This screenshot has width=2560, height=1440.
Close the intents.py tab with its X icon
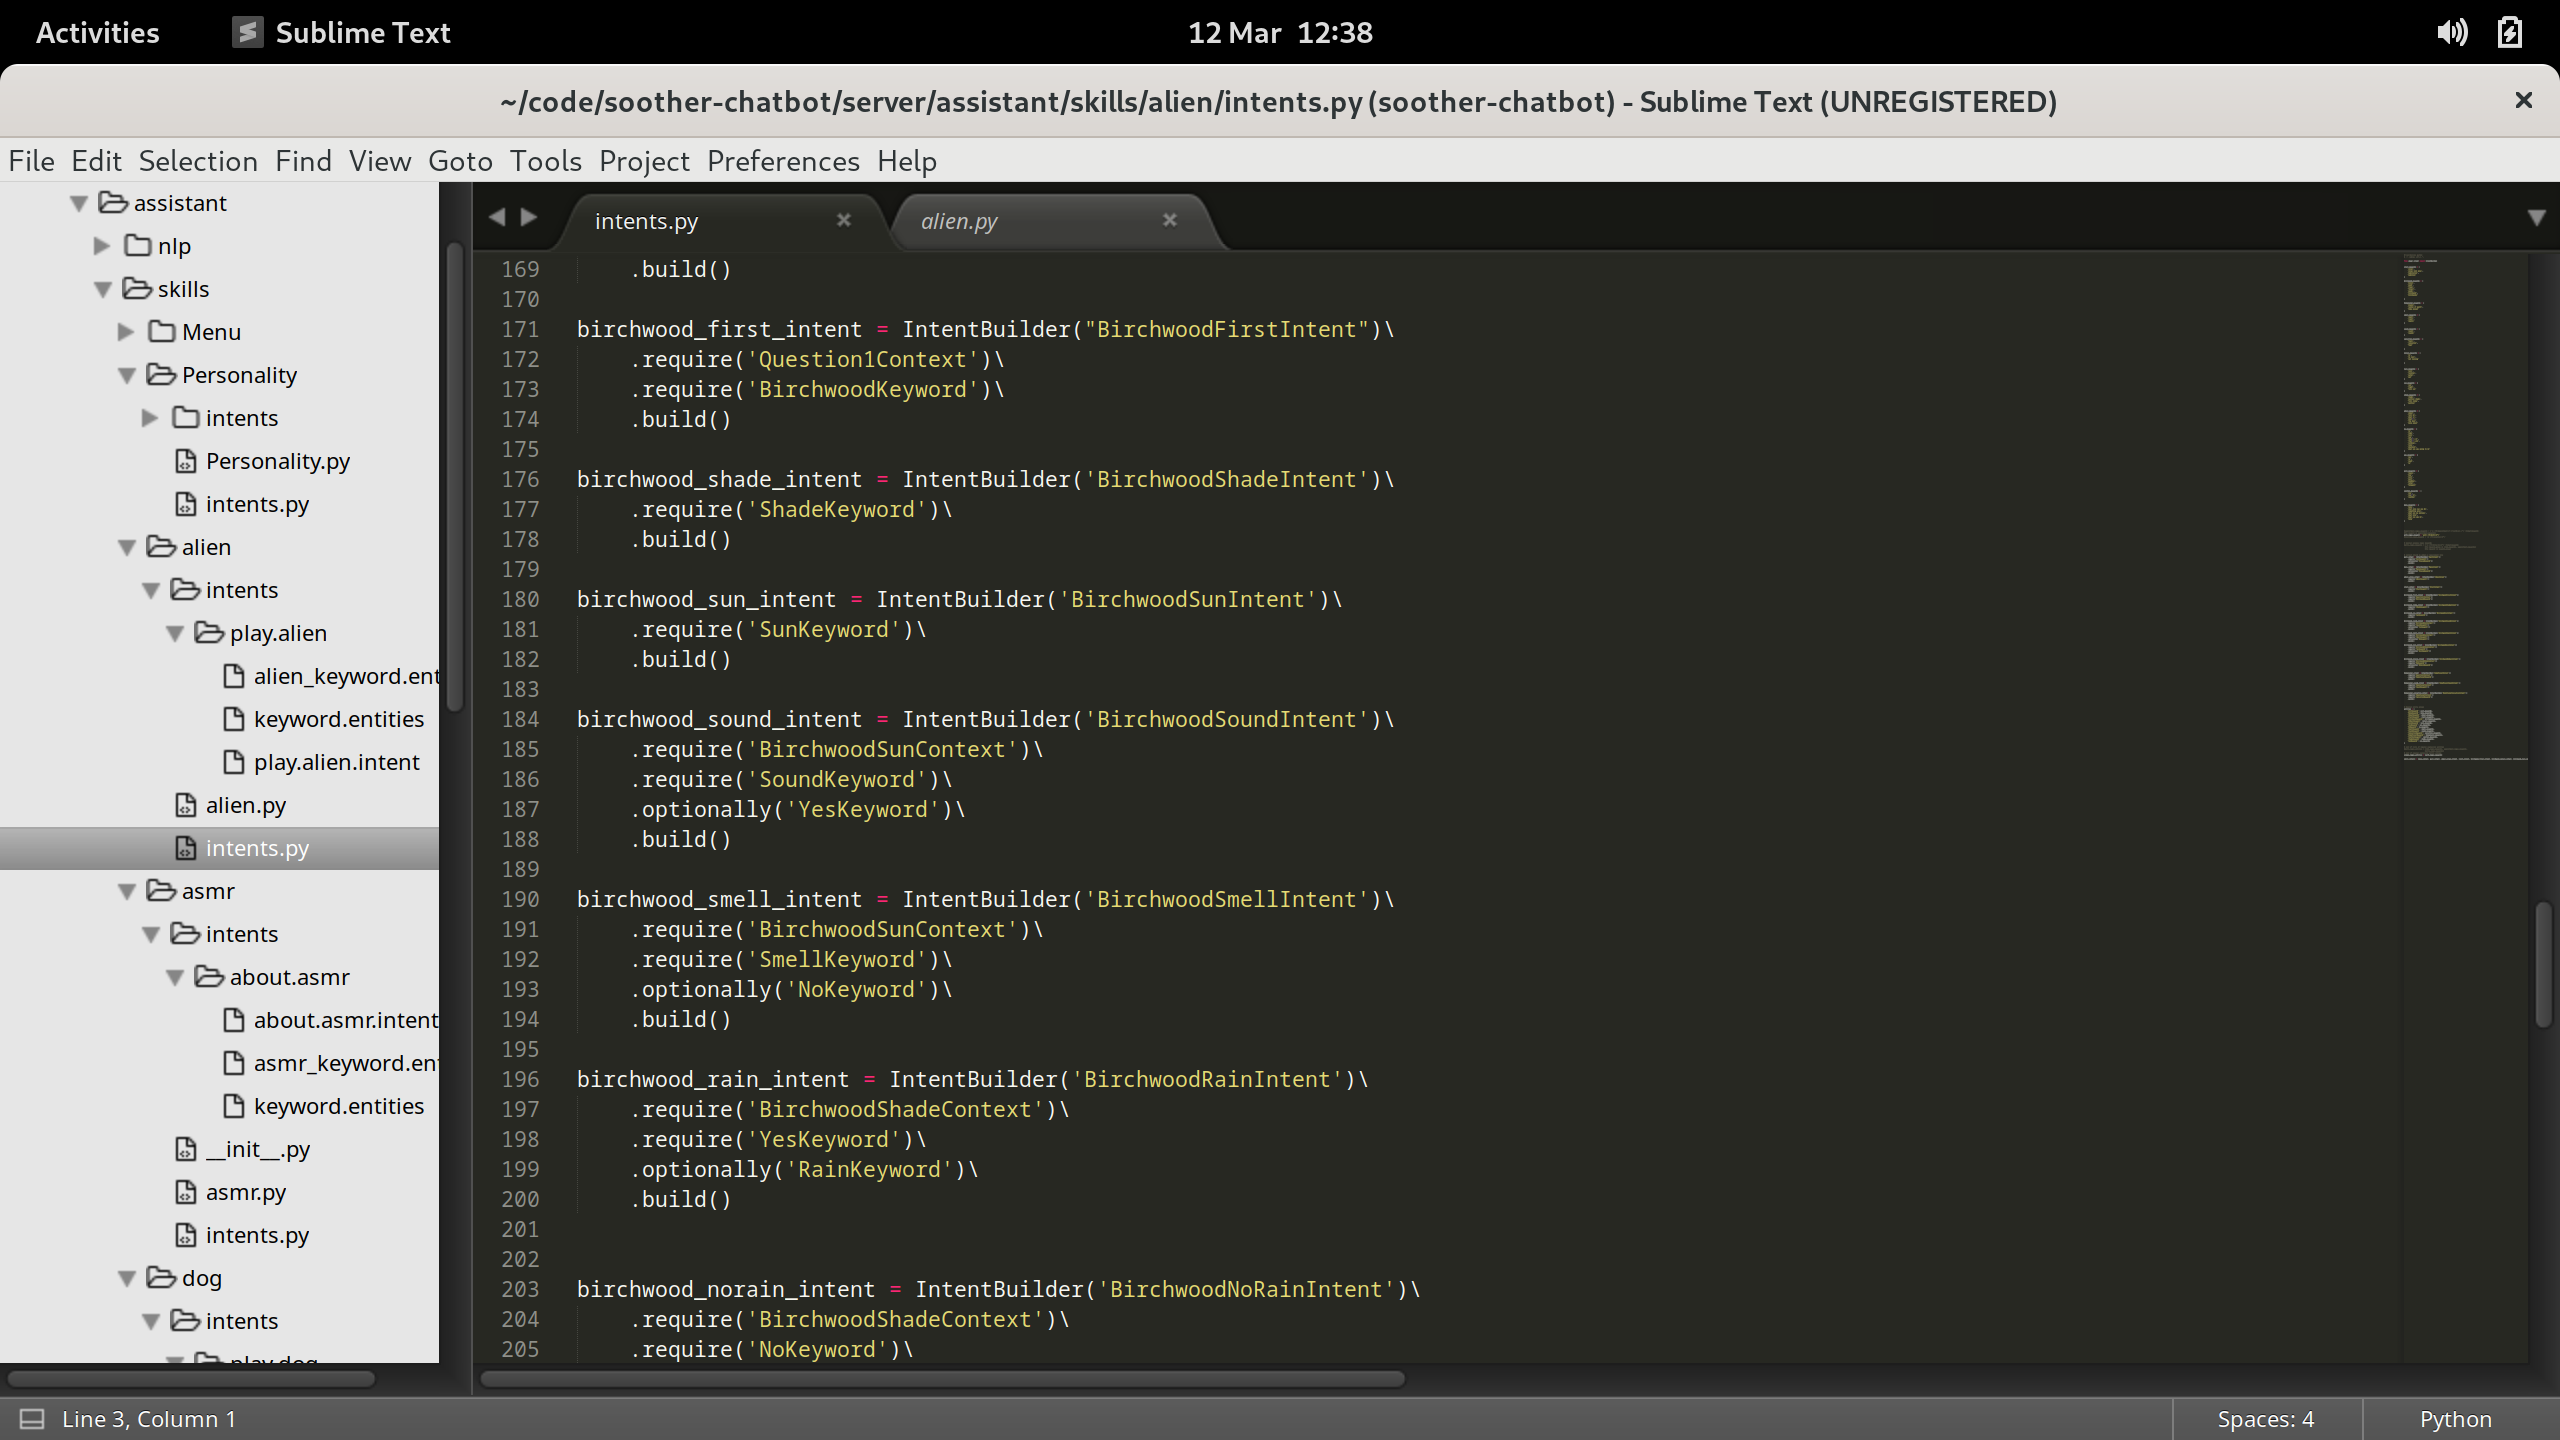click(x=844, y=220)
